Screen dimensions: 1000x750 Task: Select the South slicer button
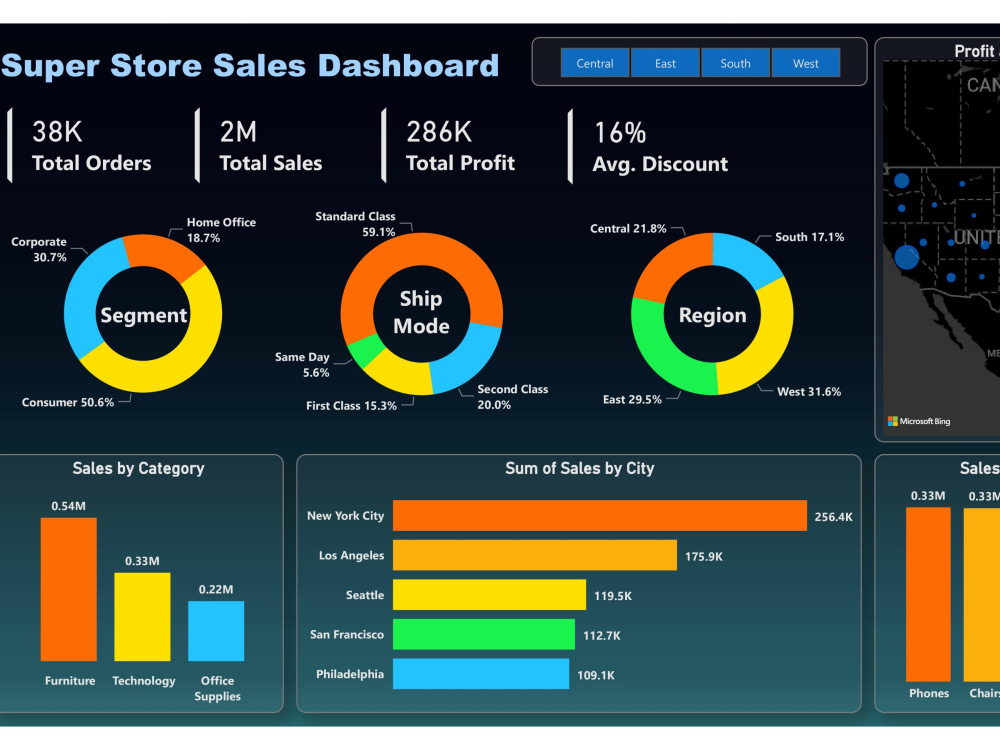point(736,62)
